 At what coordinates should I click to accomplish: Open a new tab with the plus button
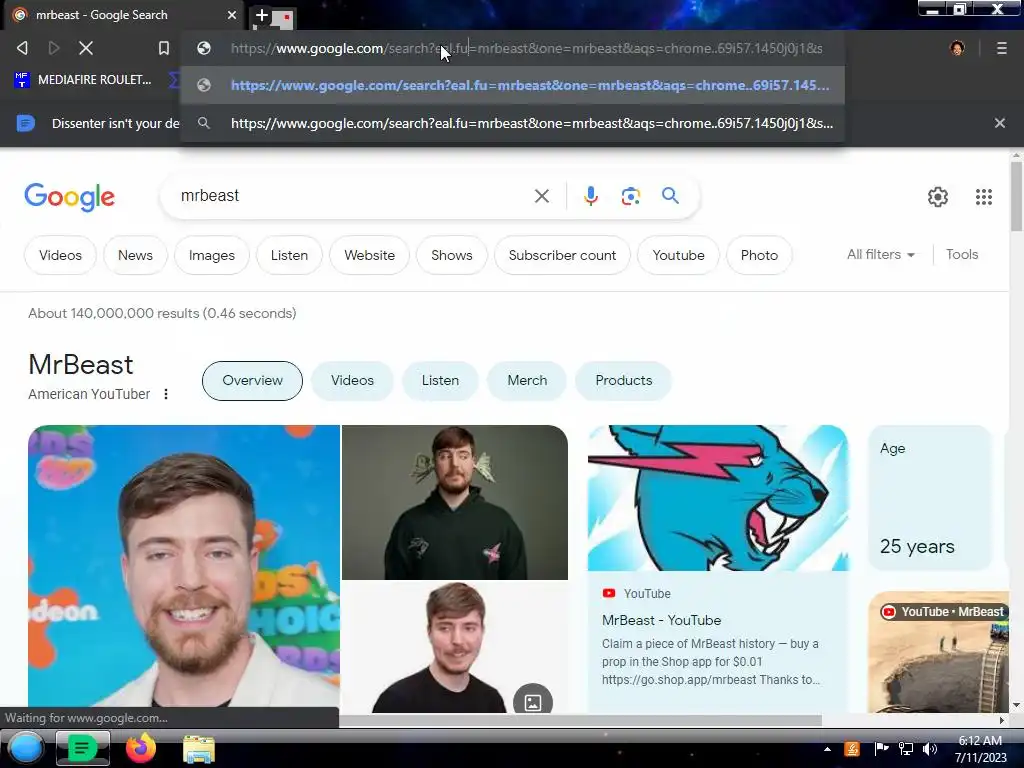(x=261, y=15)
